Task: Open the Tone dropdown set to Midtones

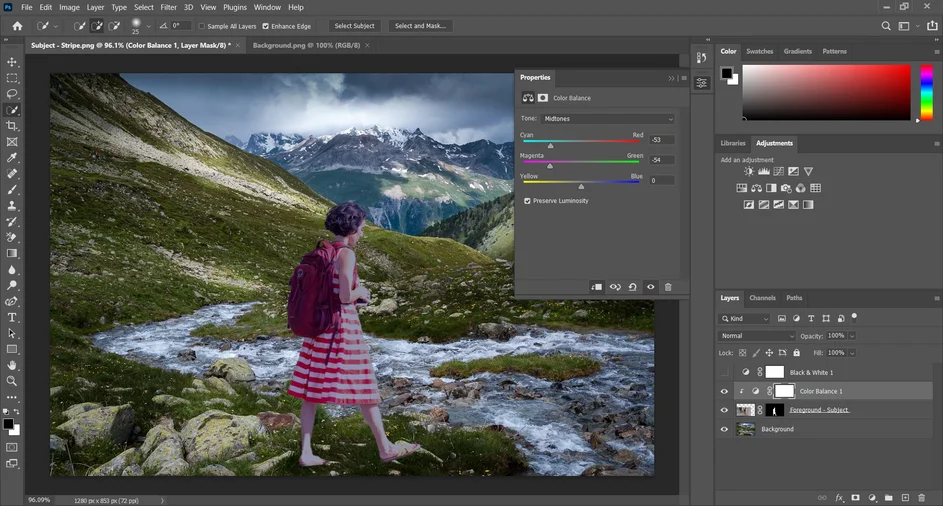Action: pos(609,118)
